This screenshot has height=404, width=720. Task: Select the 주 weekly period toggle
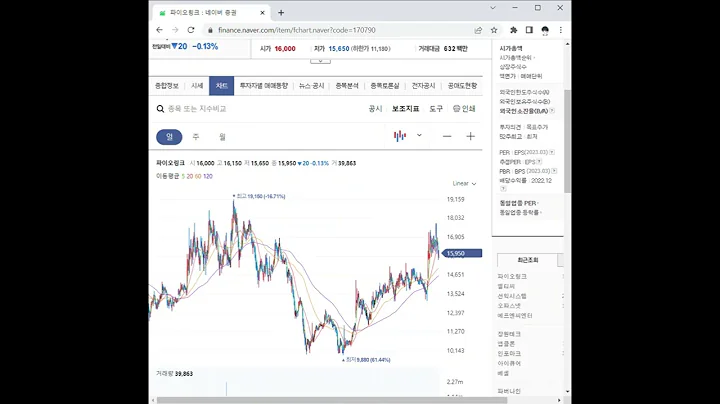(196, 137)
